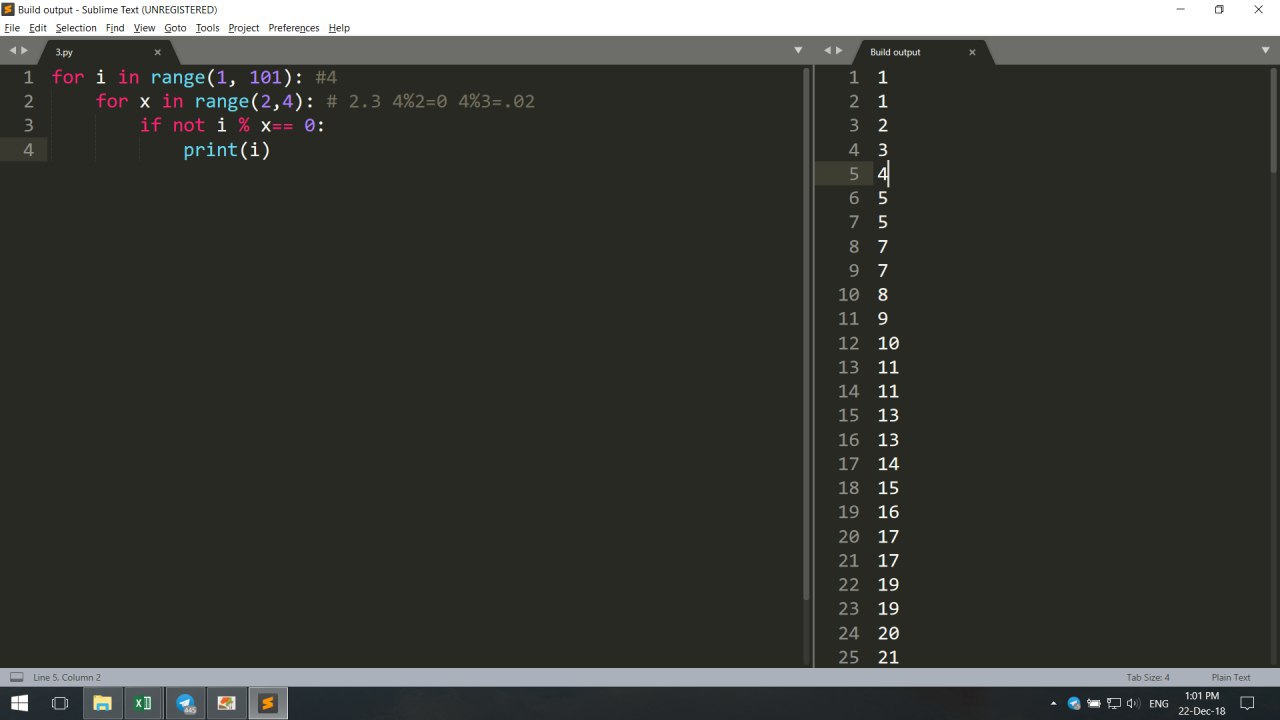This screenshot has height=720, width=1280.
Task: Open the Find menu
Action: 115,28
